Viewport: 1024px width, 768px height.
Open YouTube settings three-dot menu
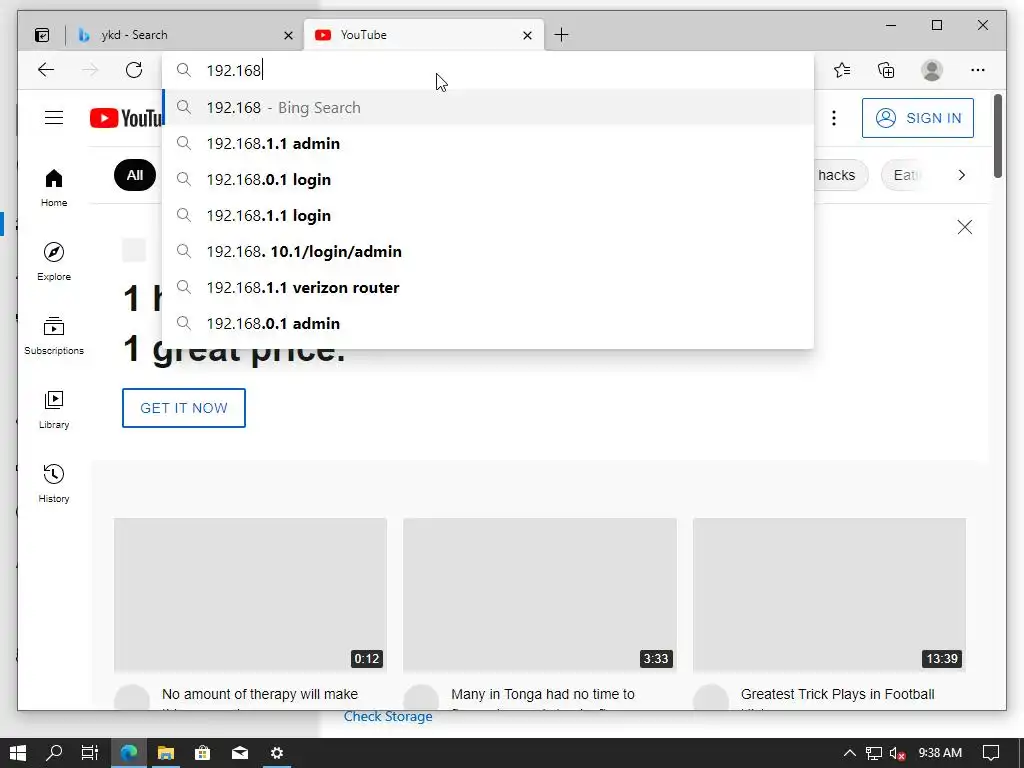(834, 118)
